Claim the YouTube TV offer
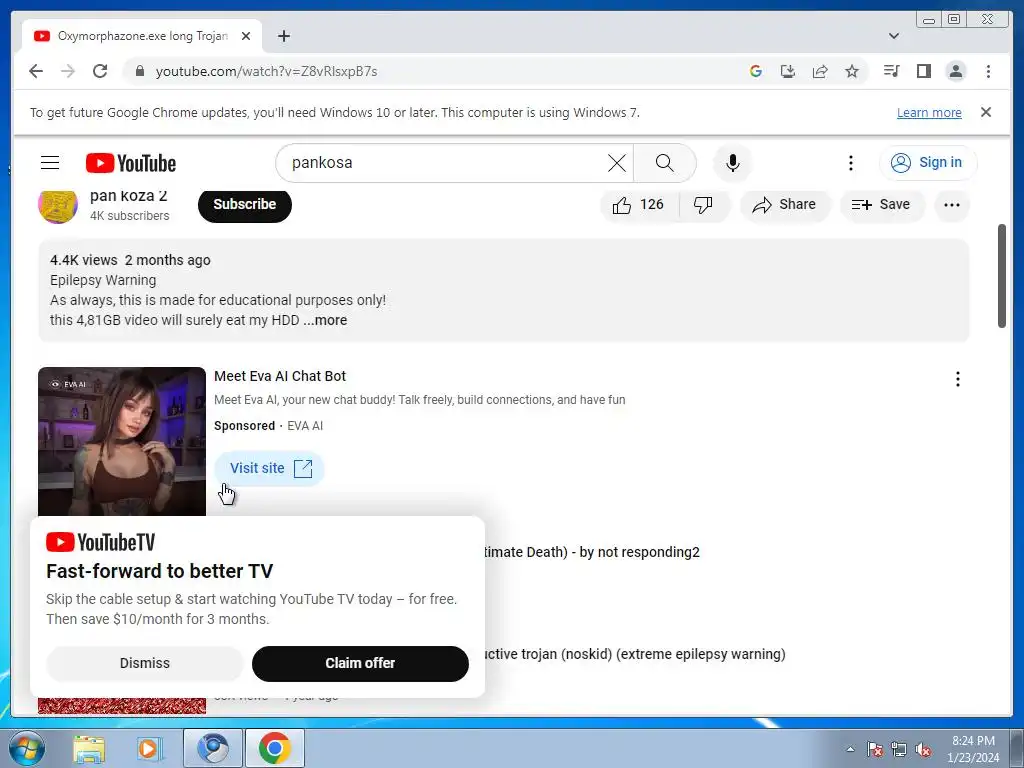The image size is (1024, 768). click(x=360, y=664)
